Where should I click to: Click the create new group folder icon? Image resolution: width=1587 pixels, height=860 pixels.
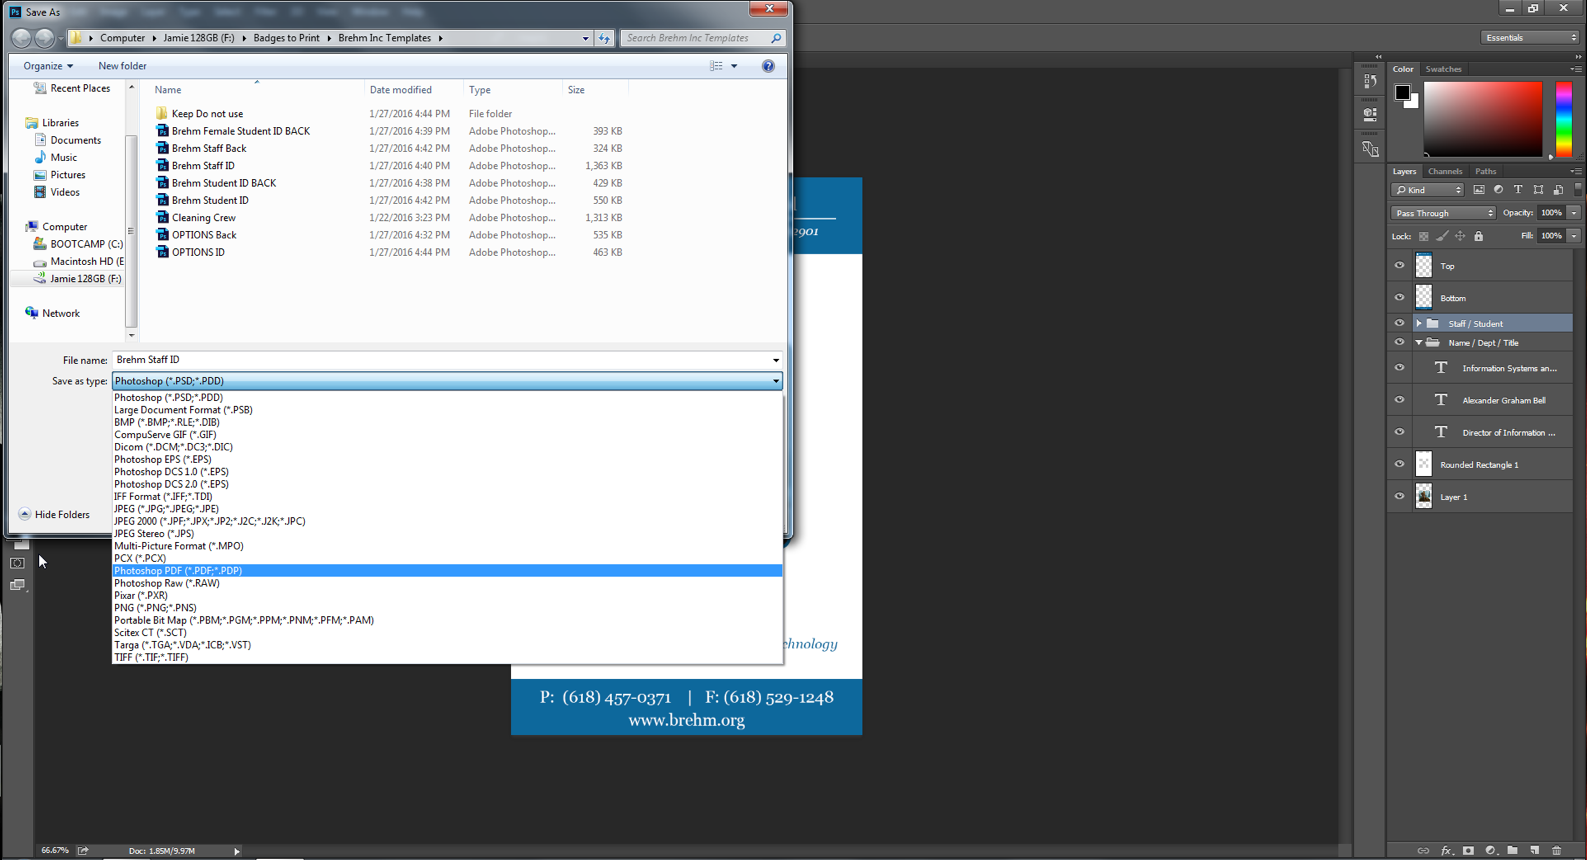[x=1512, y=851]
